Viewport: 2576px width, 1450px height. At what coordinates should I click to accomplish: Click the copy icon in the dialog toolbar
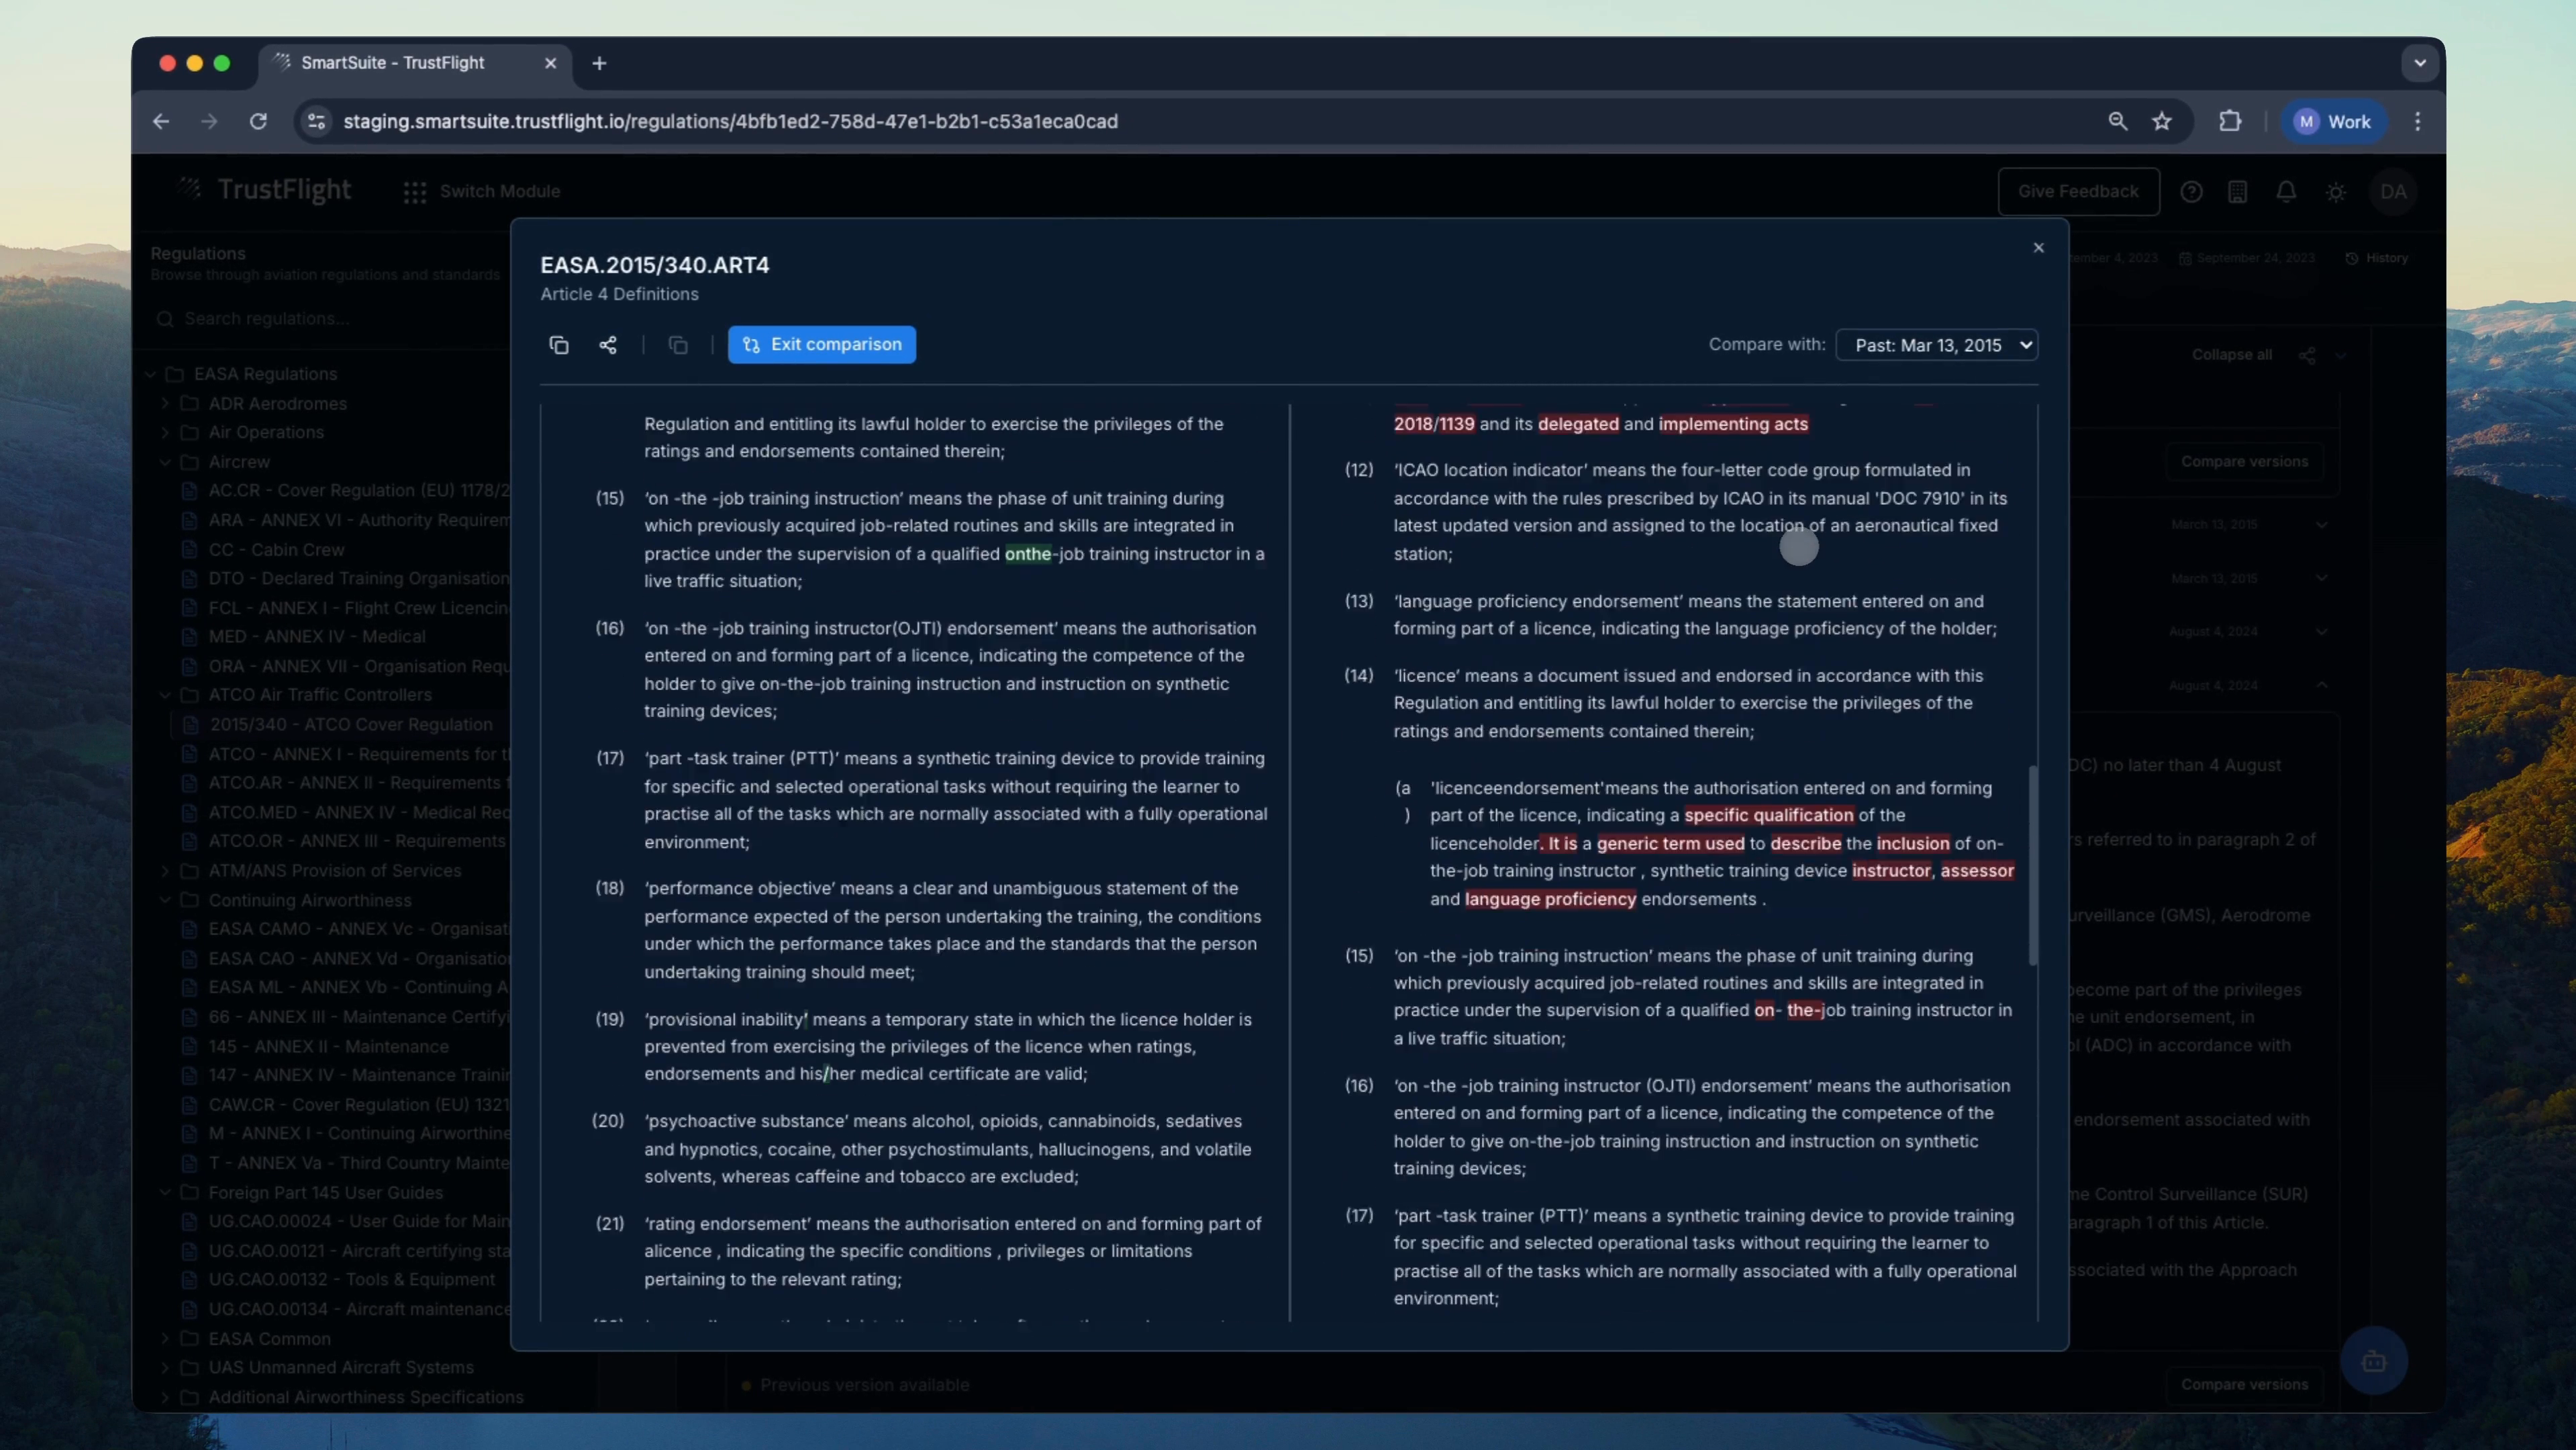[x=559, y=345]
